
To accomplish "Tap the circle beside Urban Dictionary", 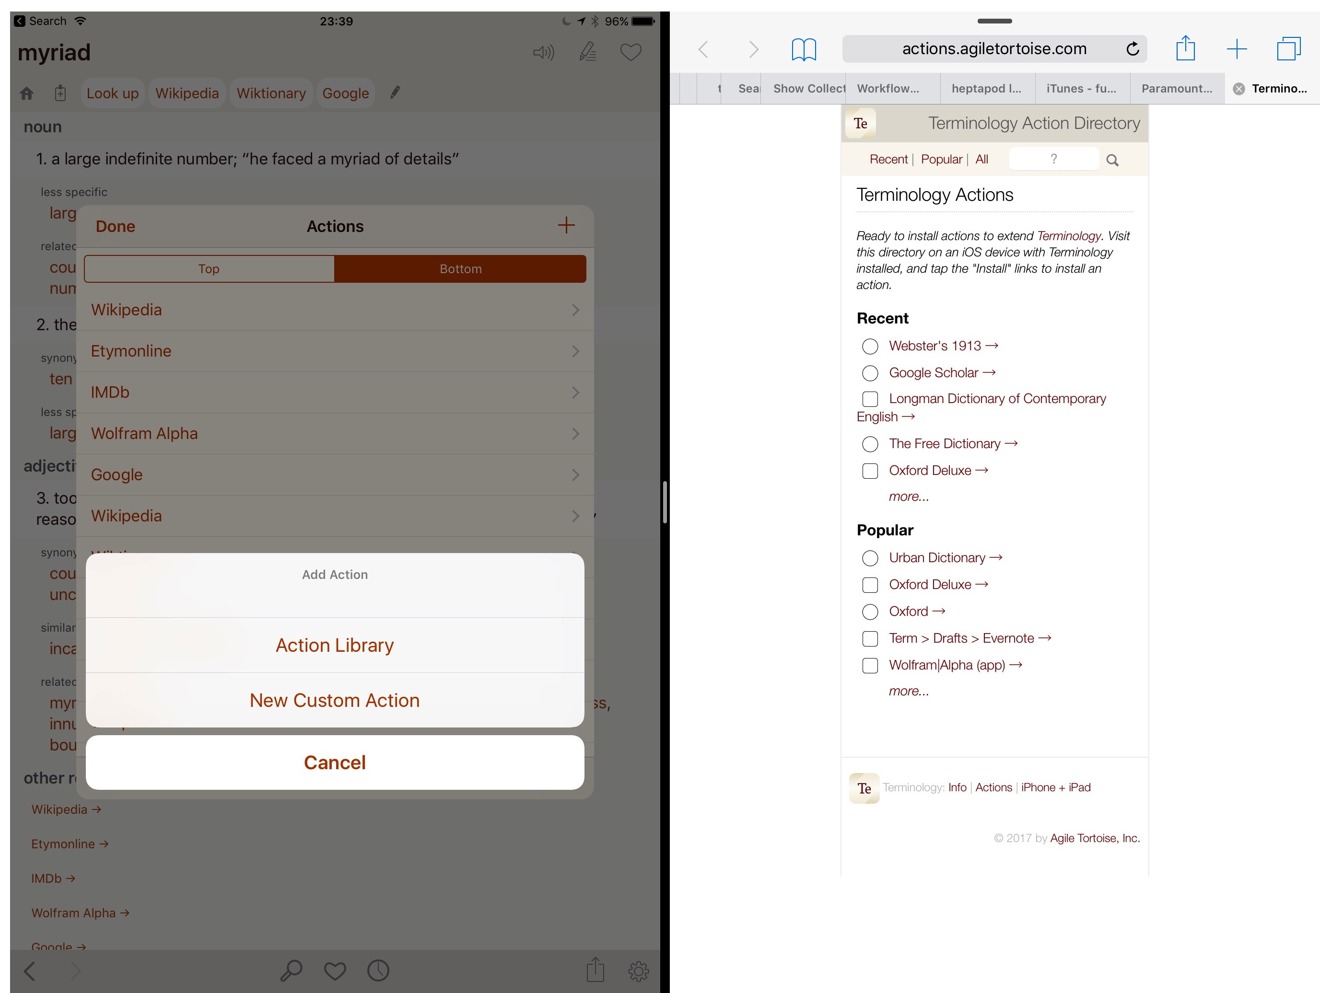I will click(x=870, y=558).
